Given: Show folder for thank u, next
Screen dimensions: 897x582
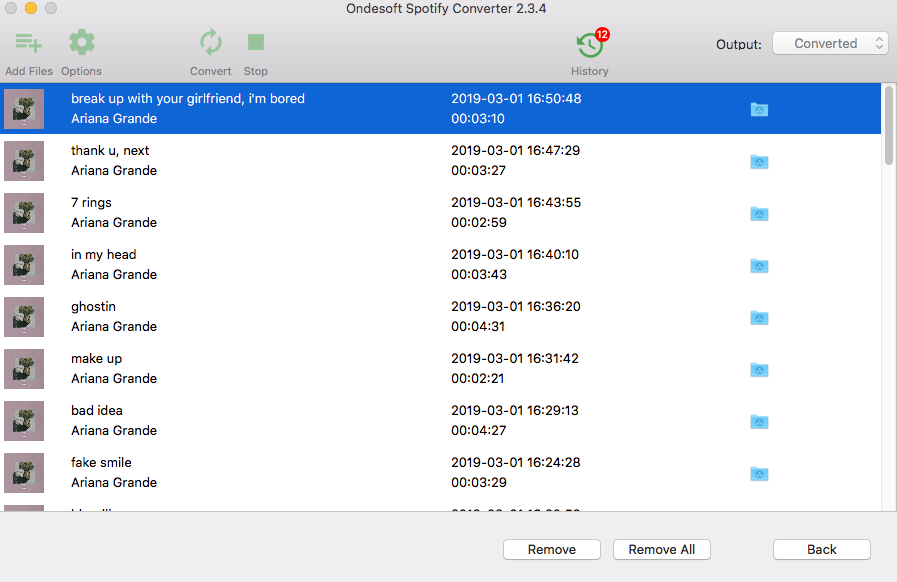Looking at the screenshot, I should 759,161.
